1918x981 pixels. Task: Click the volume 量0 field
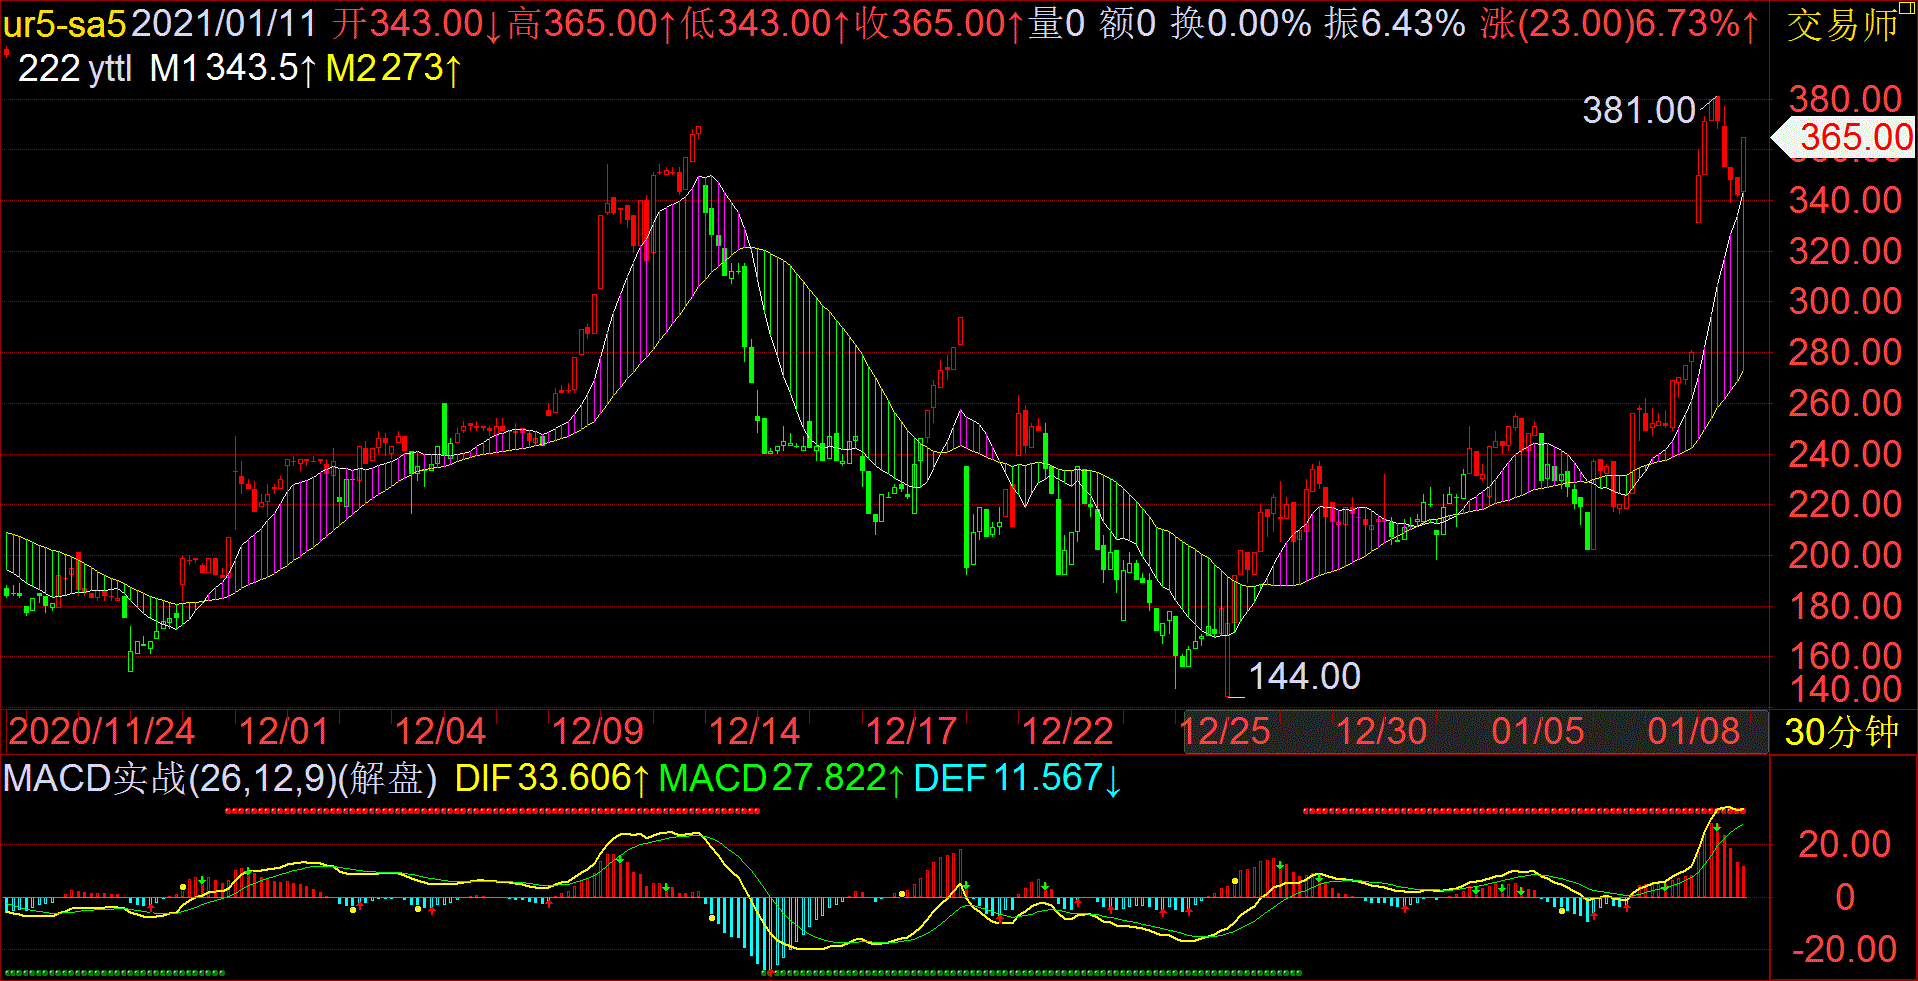click(1057, 24)
